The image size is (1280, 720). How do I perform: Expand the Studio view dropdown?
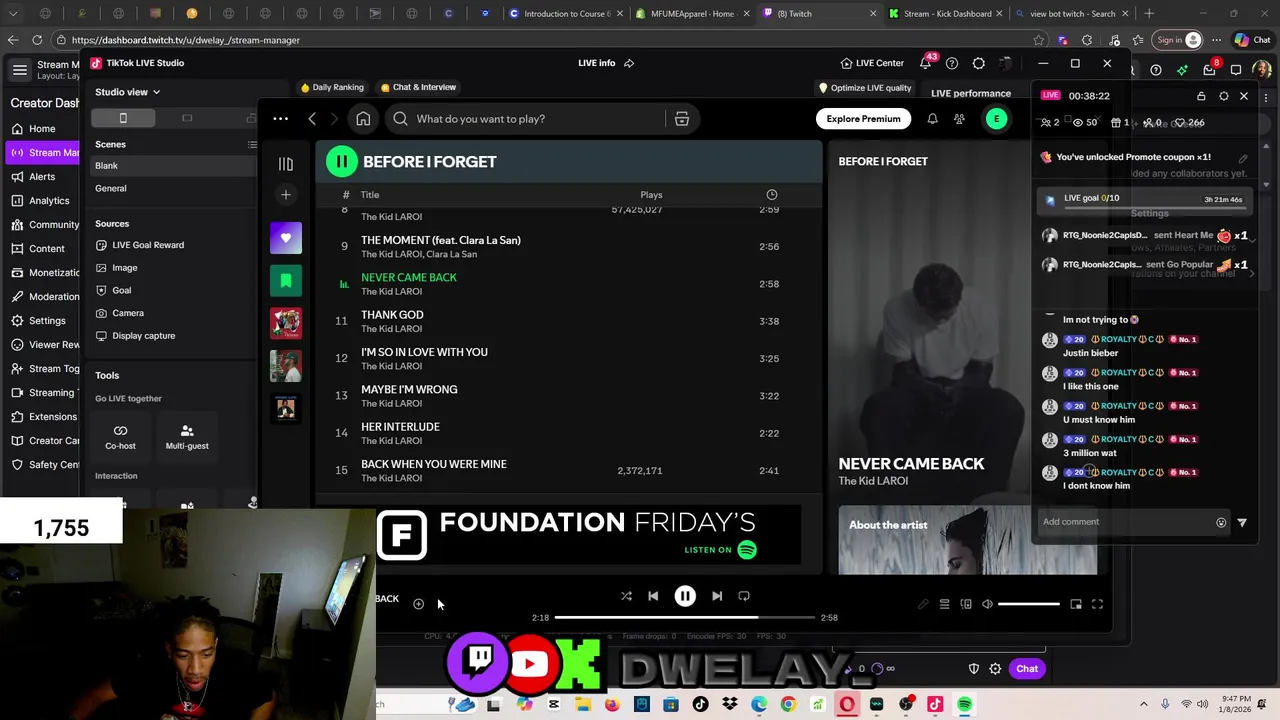[127, 92]
